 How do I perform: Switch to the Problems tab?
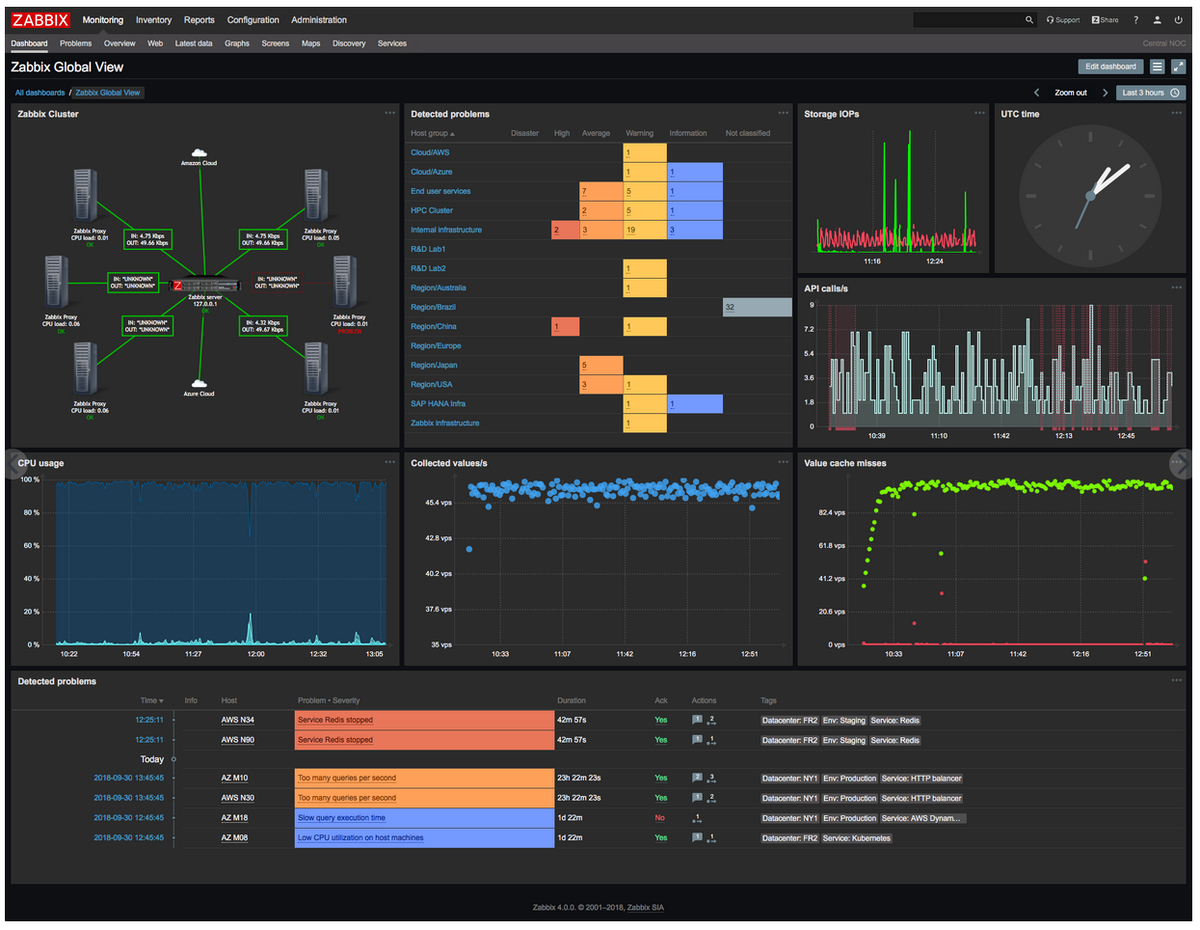[75, 44]
